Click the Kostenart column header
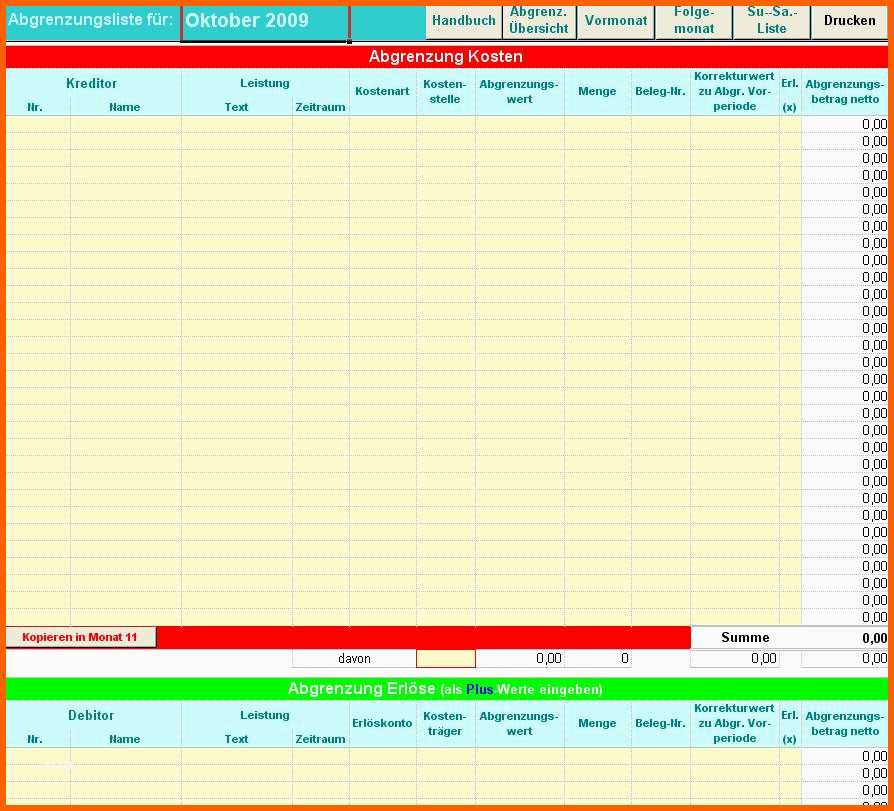This screenshot has height=811, width=894. [382, 92]
